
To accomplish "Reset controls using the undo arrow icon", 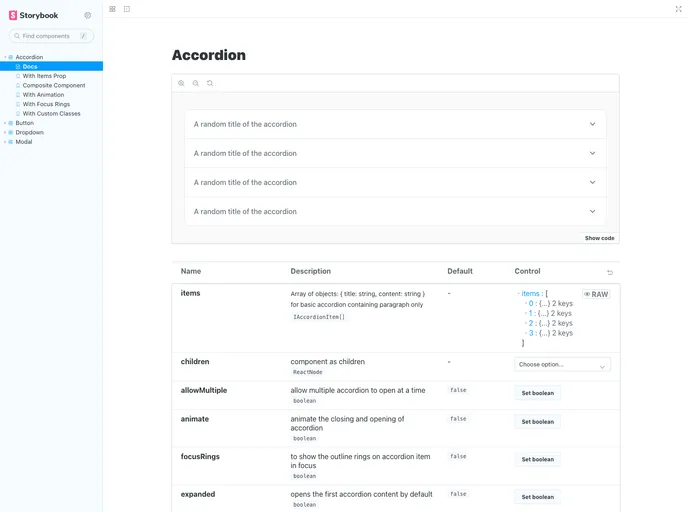I will 610,272.
